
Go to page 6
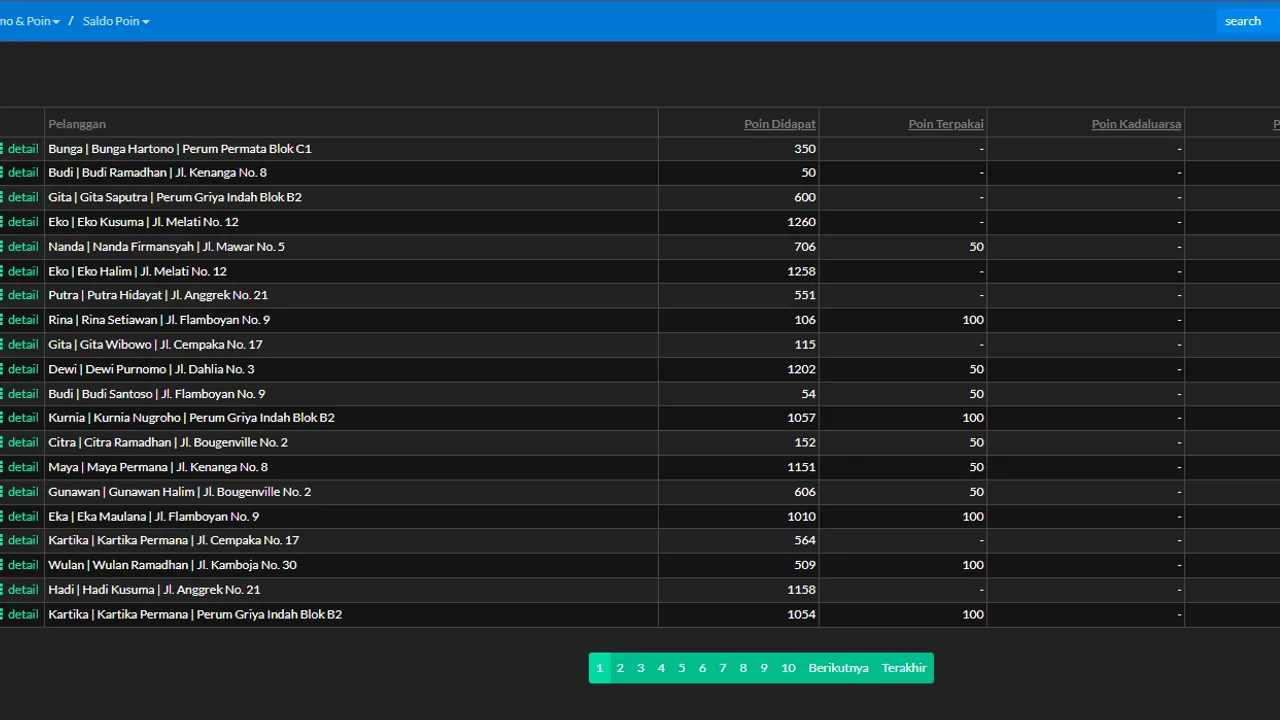(702, 668)
